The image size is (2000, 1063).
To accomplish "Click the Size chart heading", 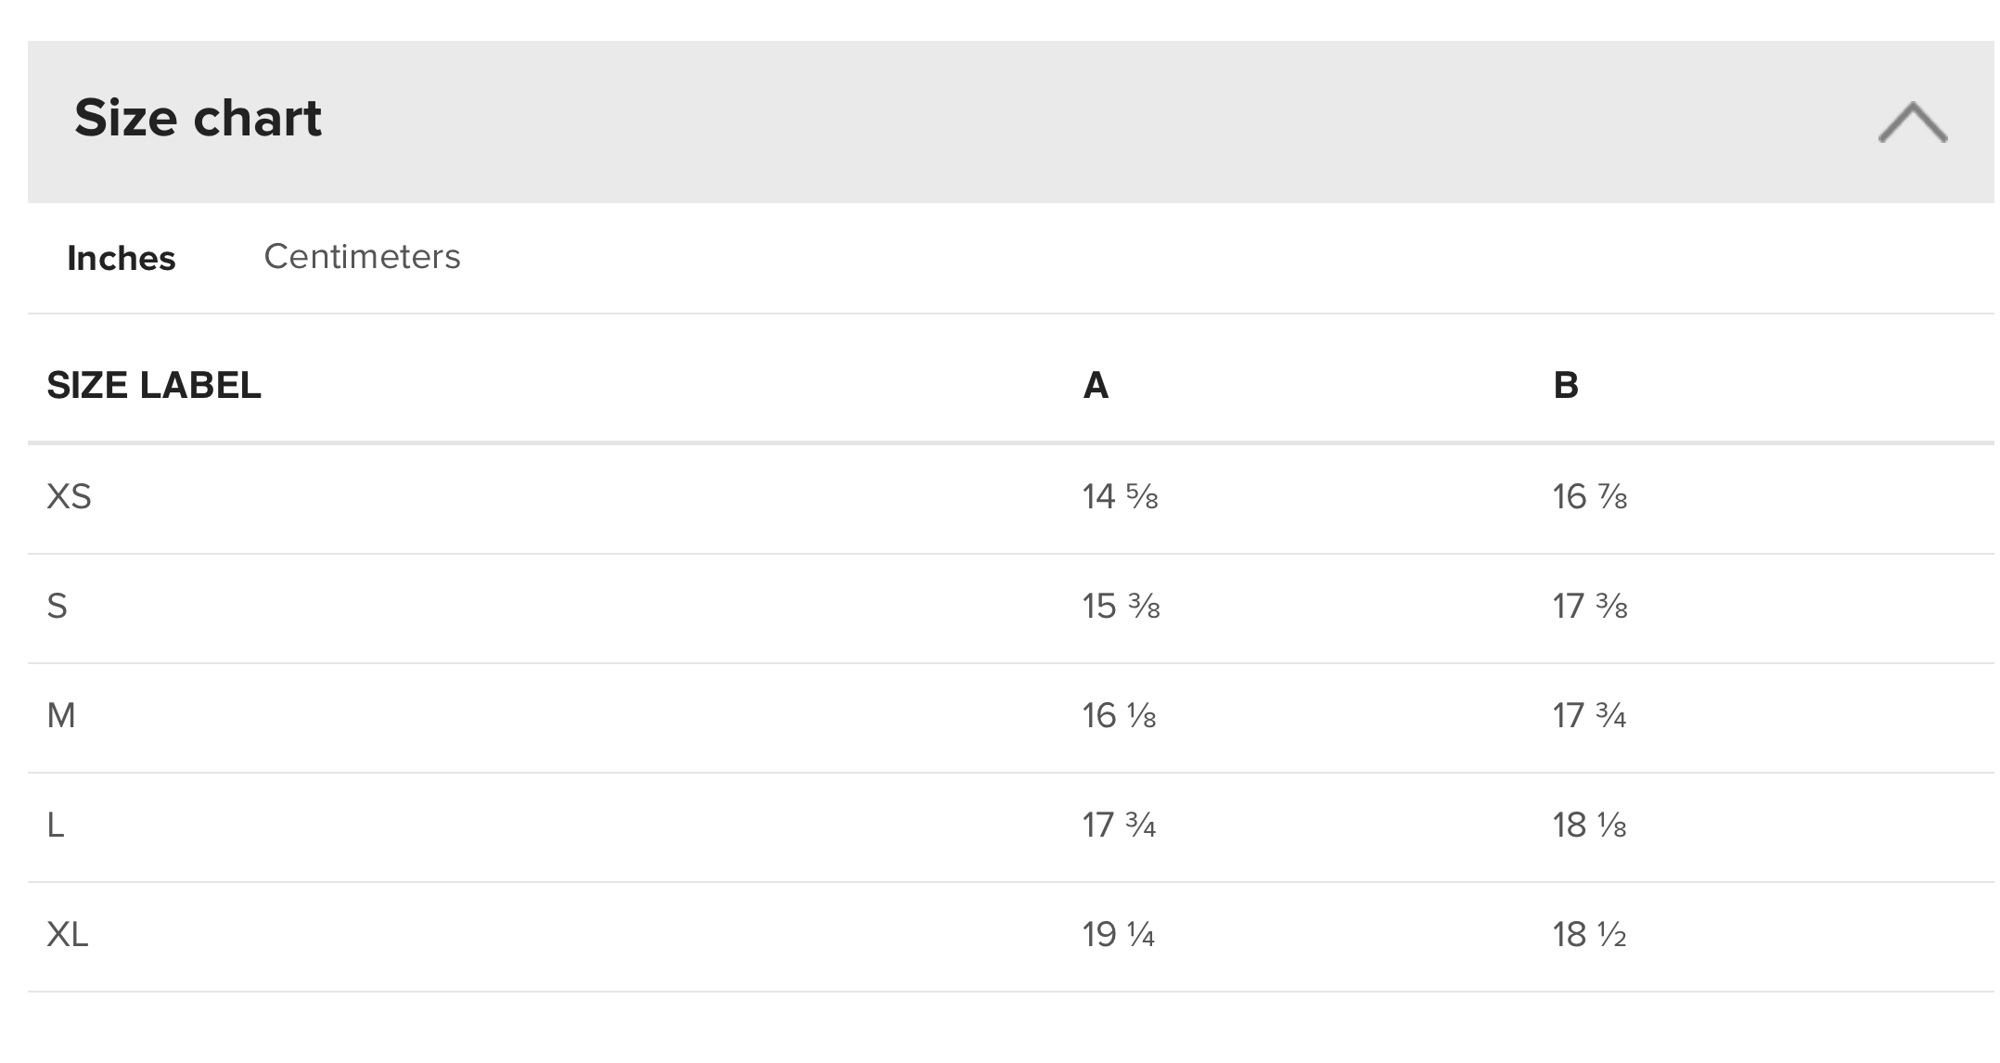I will tap(198, 118).
